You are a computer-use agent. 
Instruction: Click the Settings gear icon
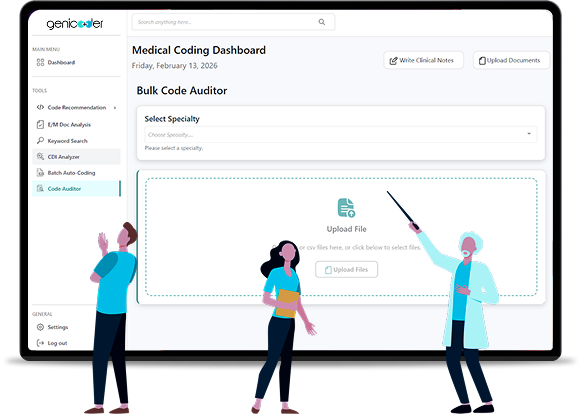[x=40, y=327]
